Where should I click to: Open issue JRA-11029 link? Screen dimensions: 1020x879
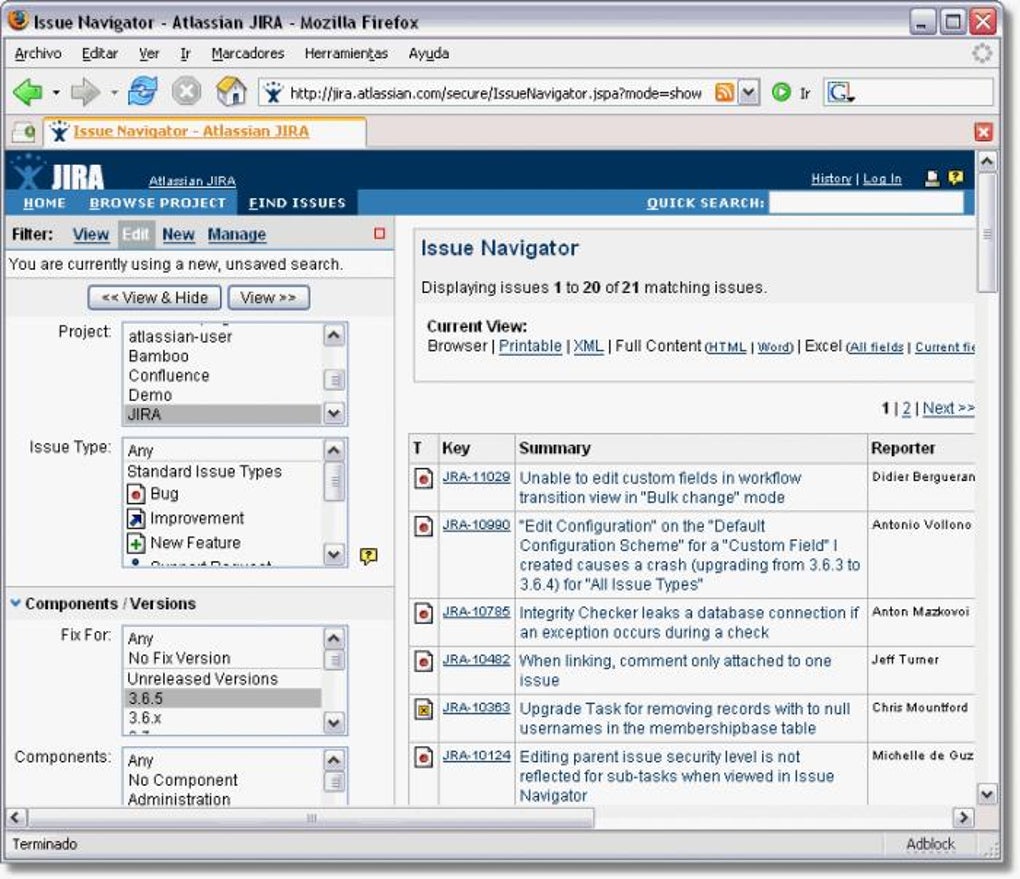click(x=476, y=477)
